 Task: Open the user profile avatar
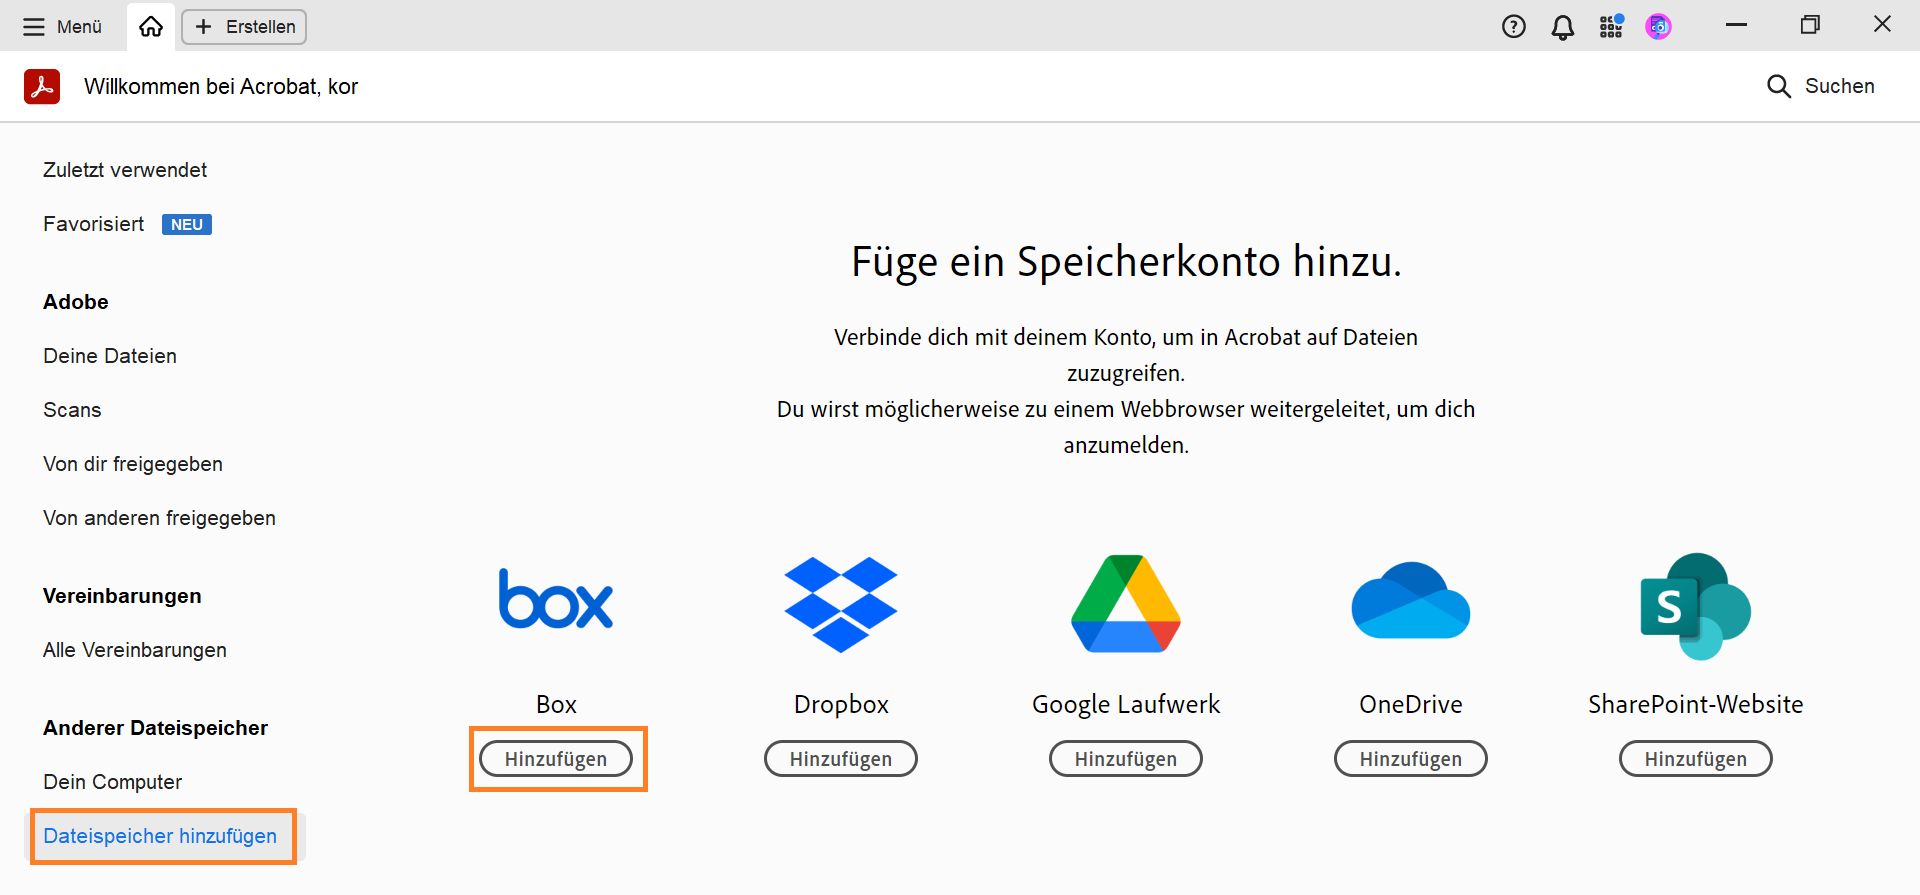click(1659, 27)
